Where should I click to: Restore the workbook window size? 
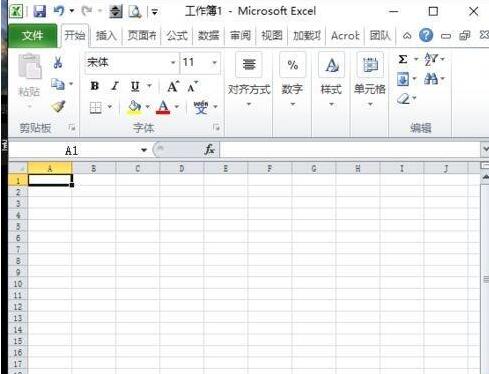coord(464,35)
